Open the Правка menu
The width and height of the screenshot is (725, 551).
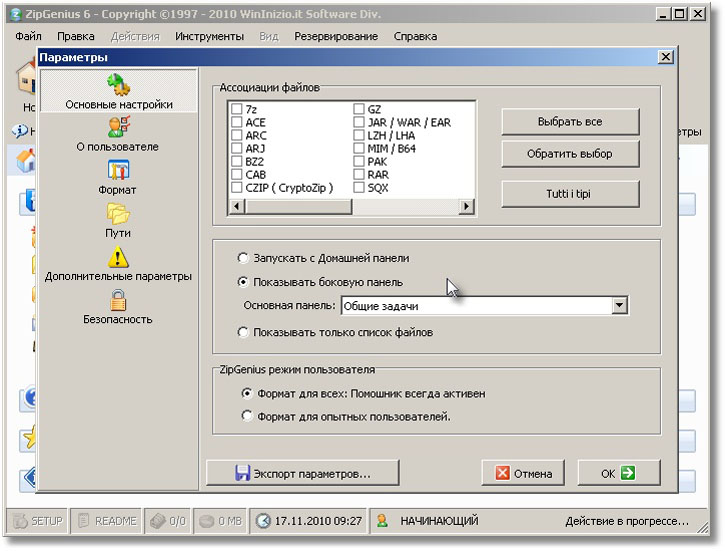pyautogui.click(x=76, y=36)
